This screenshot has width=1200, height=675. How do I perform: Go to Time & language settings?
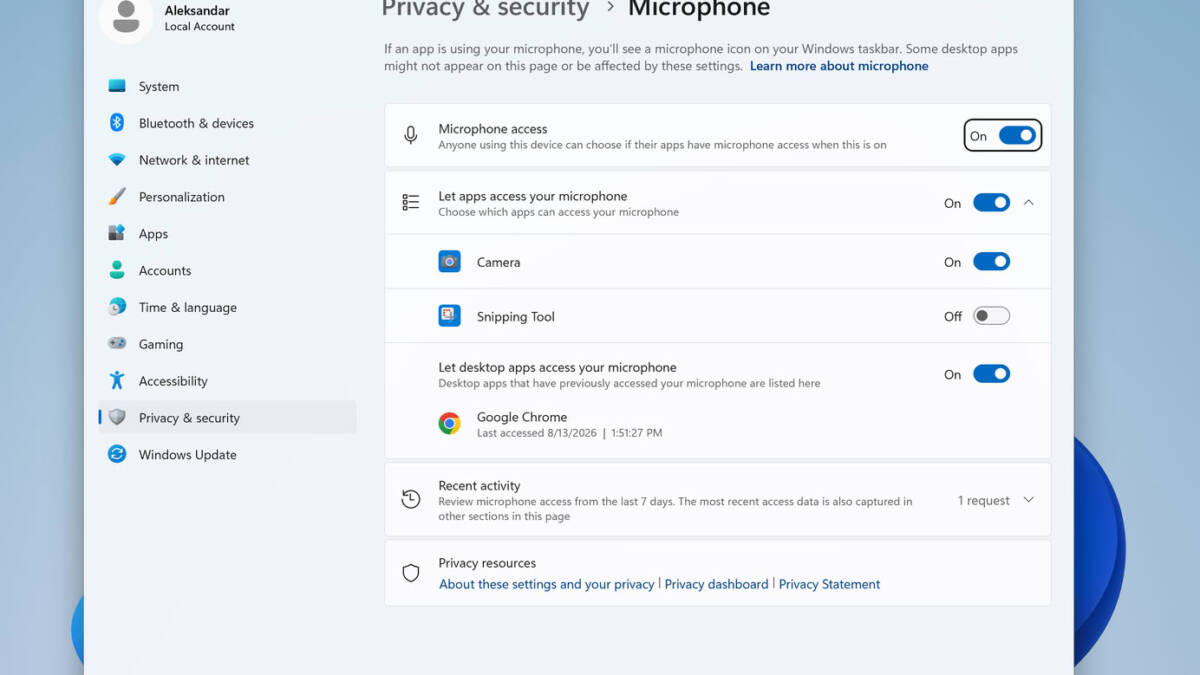[228, 307]
